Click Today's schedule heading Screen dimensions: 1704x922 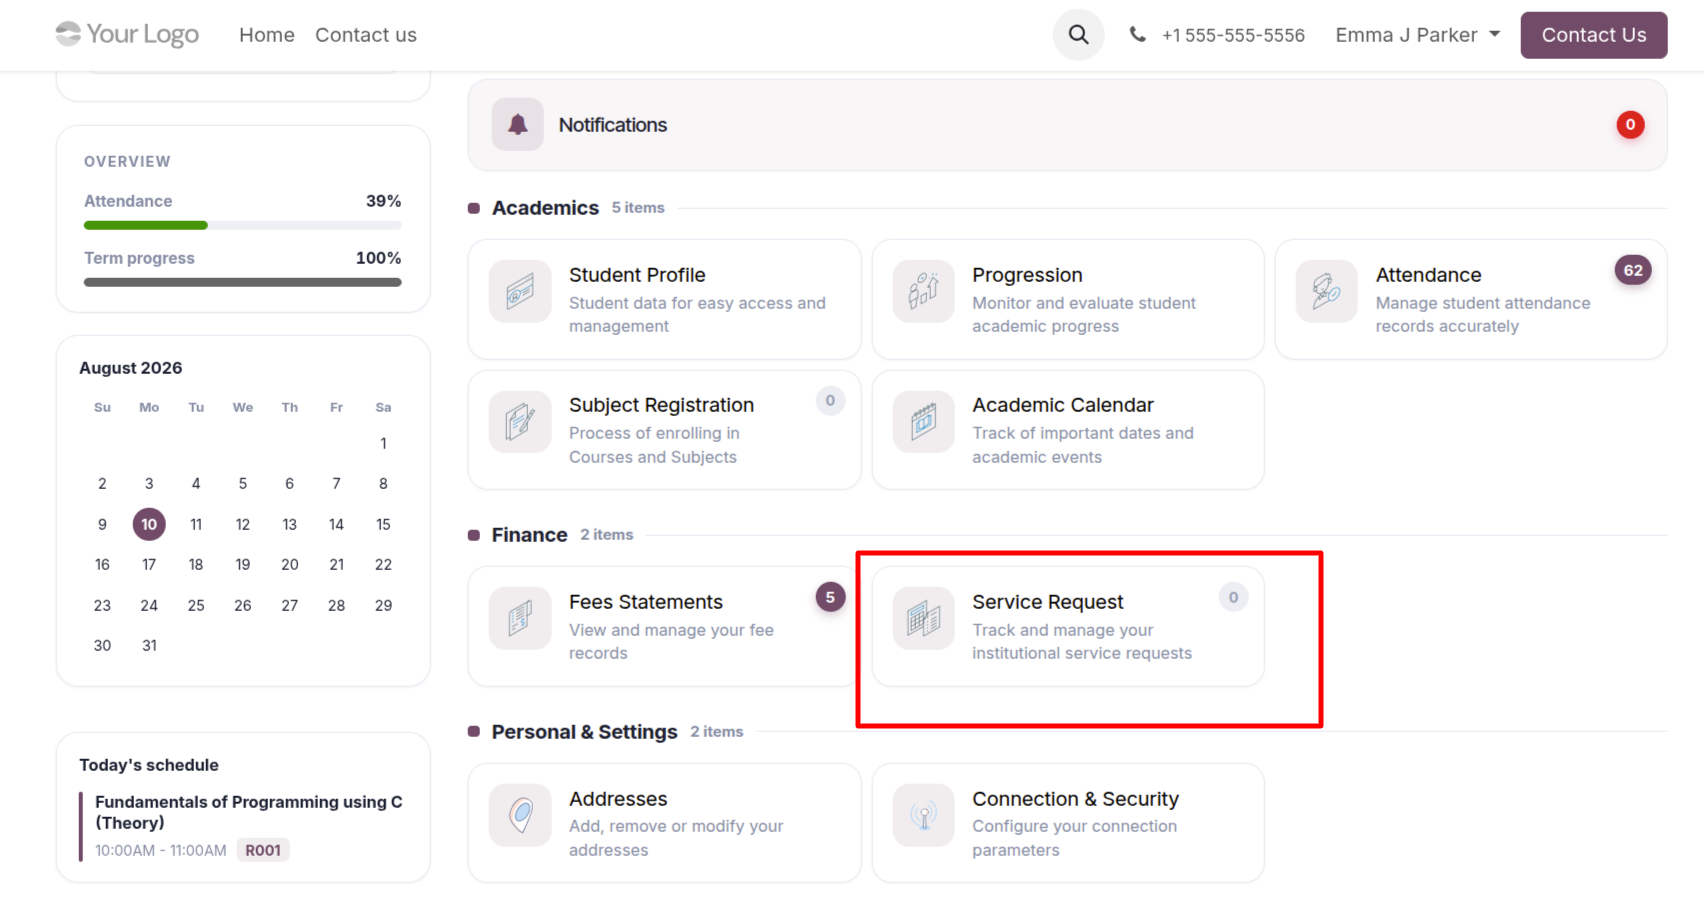coord(149,765)
